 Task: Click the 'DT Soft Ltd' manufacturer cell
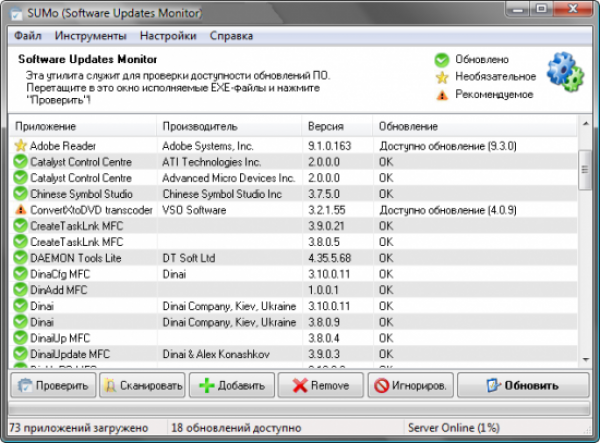pos(189,258)
